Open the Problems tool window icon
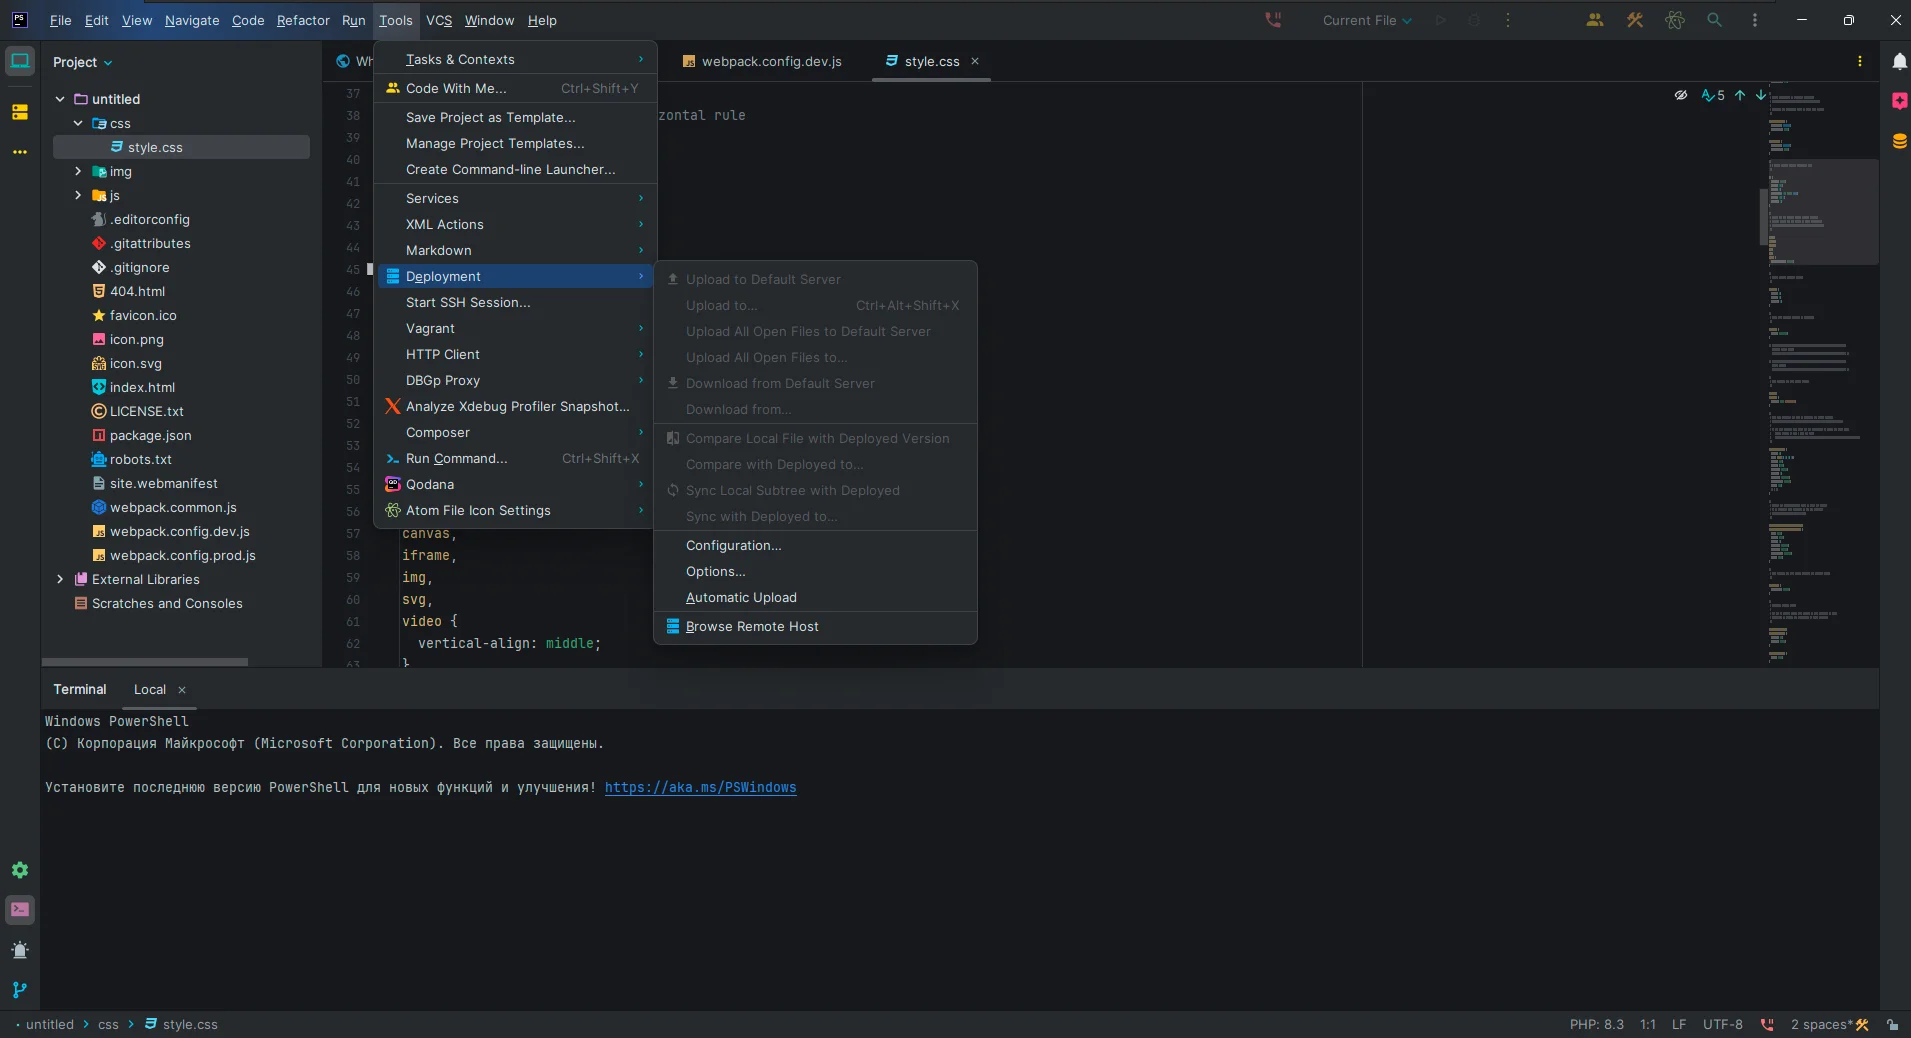This screenshot has width=1911, height=1038. pyautogui.click(x=20, y=950)
